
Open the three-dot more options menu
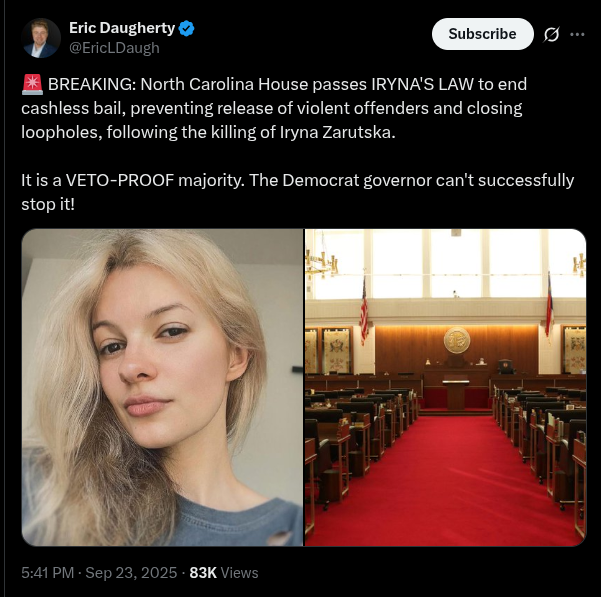click(x=577, y=34)
